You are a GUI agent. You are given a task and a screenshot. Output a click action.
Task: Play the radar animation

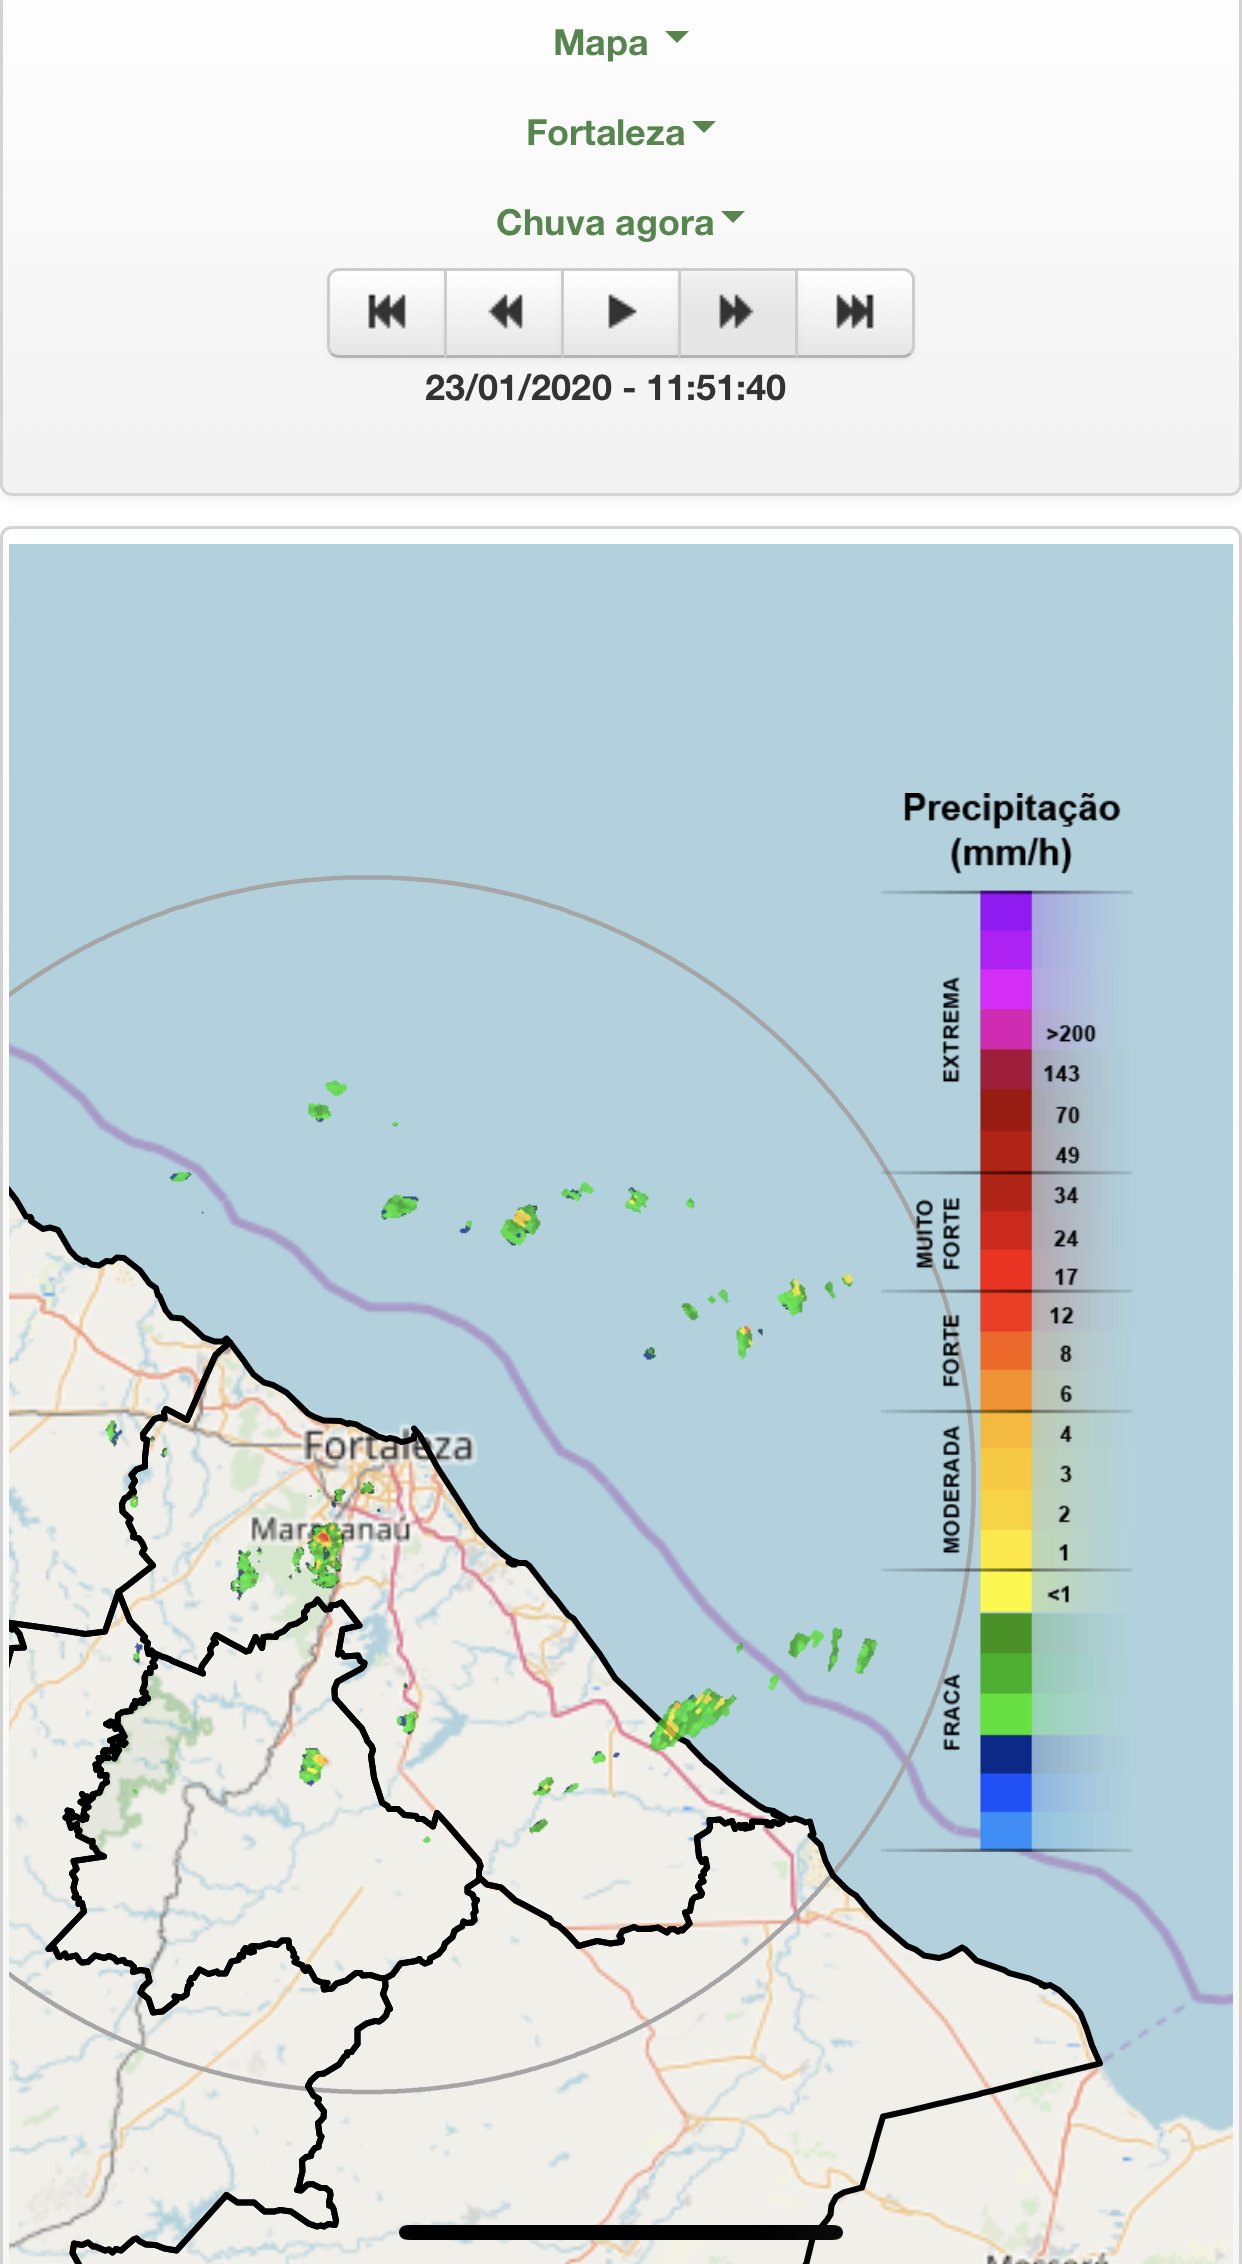point(621,312)
